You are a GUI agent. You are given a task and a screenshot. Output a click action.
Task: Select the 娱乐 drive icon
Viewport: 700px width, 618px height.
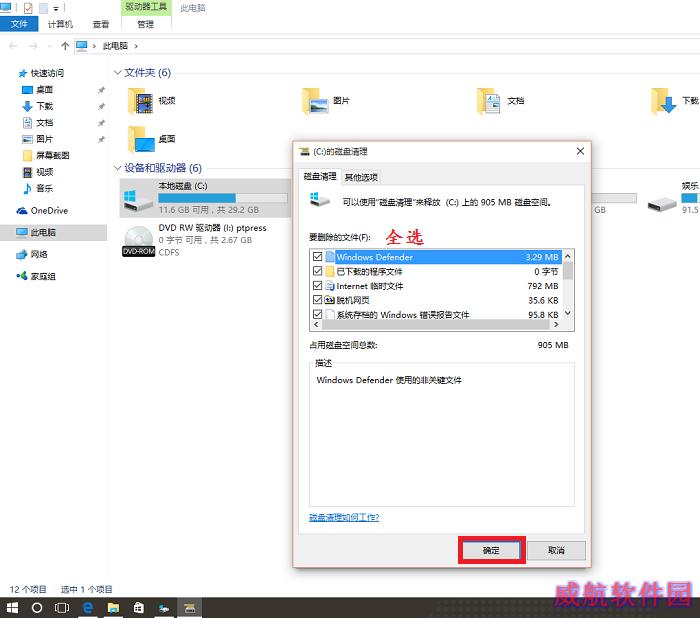[662, 205]
